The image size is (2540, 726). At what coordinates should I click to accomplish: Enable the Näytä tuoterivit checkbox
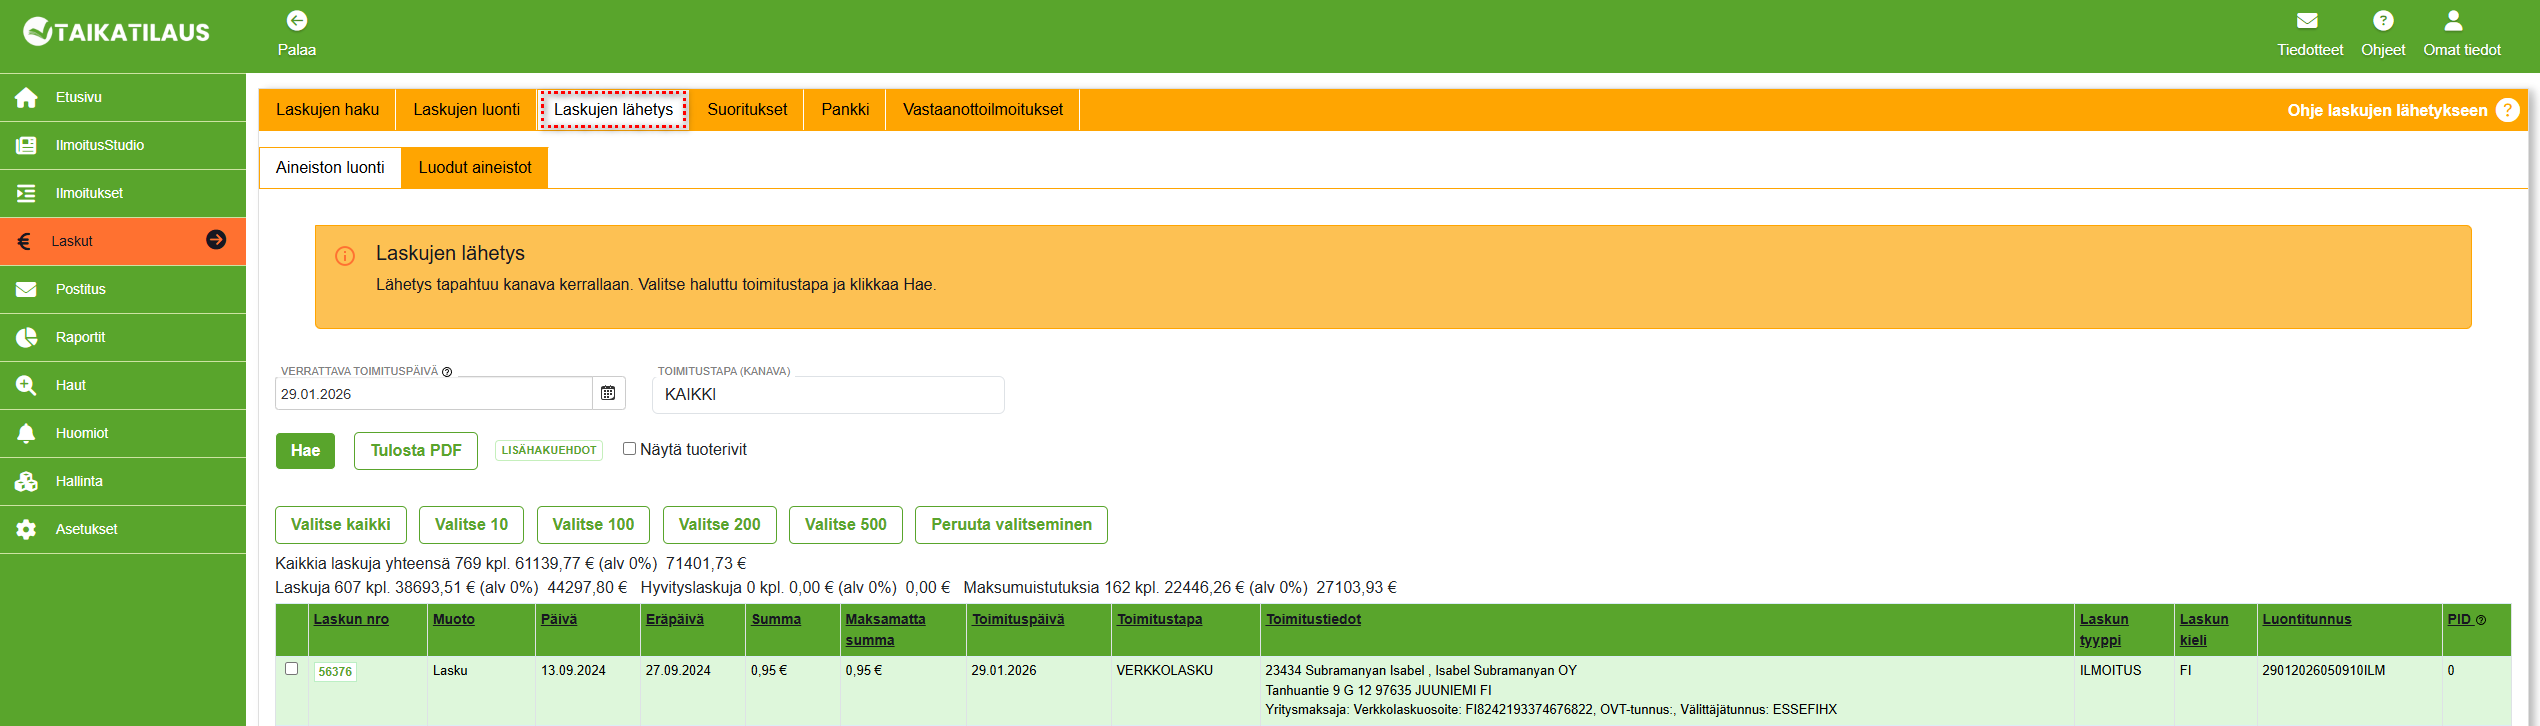(630, 449)
